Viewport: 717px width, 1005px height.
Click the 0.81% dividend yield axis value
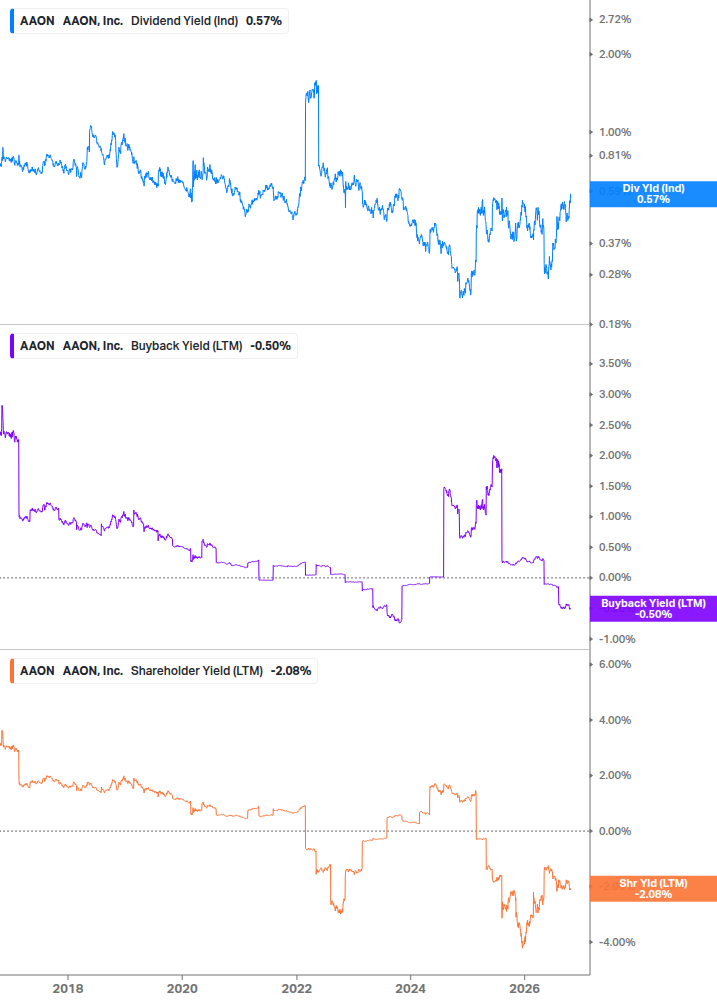point(615,155)
